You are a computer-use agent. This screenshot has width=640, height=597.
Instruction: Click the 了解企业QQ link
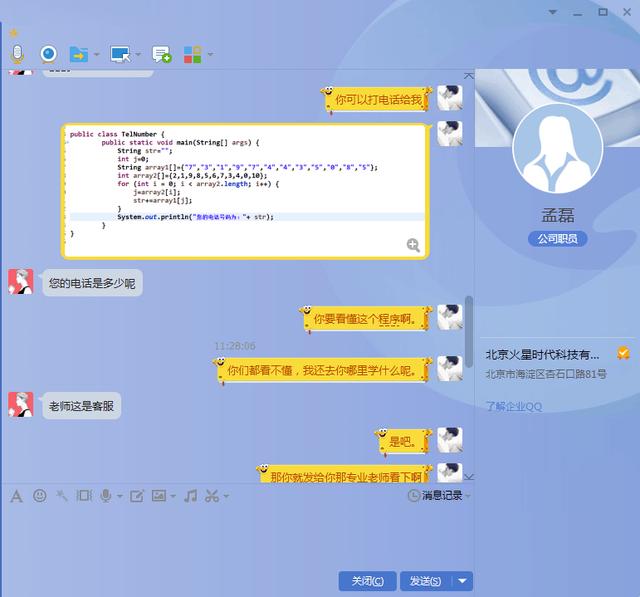click(x=513, y=406)
